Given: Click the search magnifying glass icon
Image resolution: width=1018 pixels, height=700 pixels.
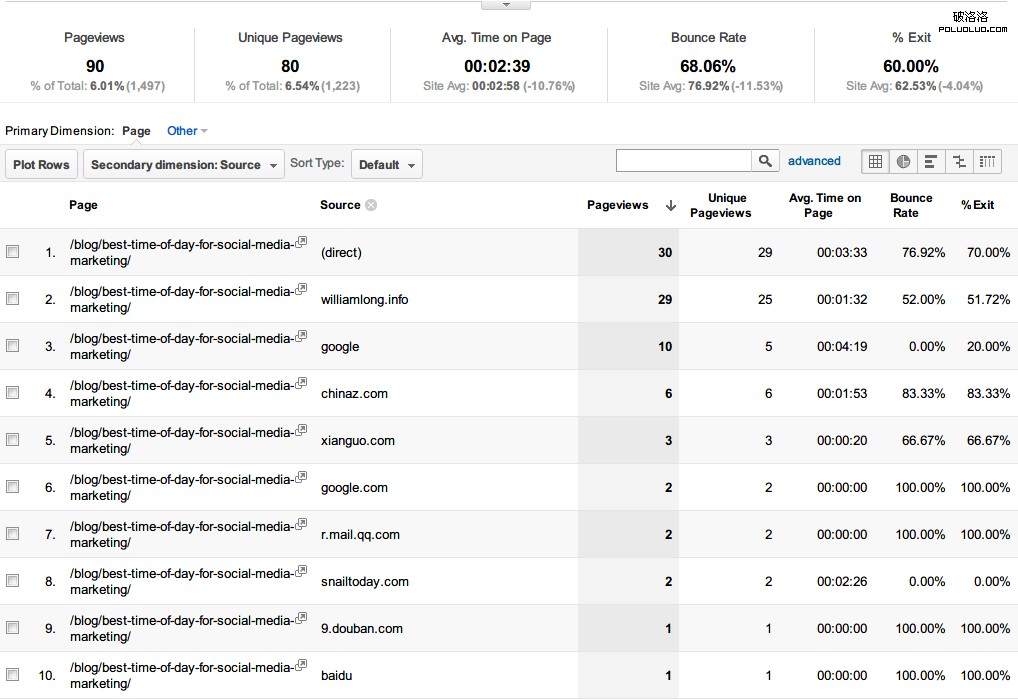Looking at the screenshot, I should [765, 160].
